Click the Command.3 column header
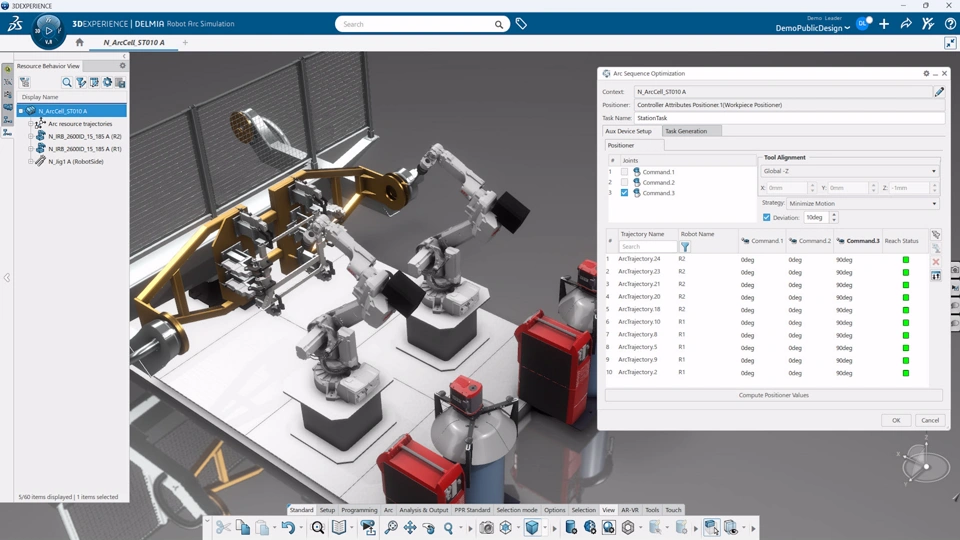This screenshot has height=540, width=960. coord(859,241)
